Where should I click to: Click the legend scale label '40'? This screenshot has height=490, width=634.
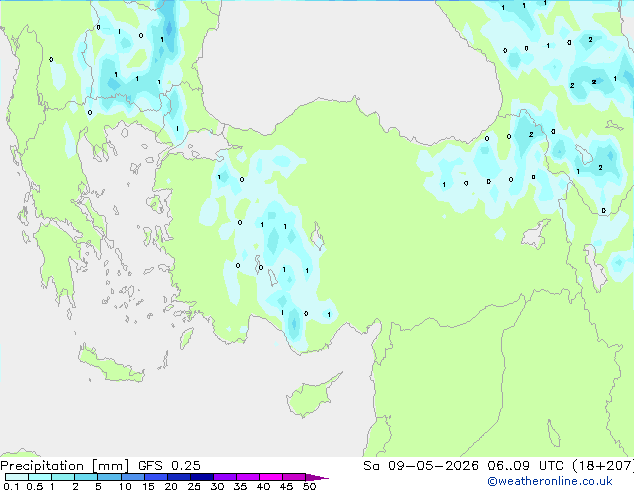tap(263, 486)
